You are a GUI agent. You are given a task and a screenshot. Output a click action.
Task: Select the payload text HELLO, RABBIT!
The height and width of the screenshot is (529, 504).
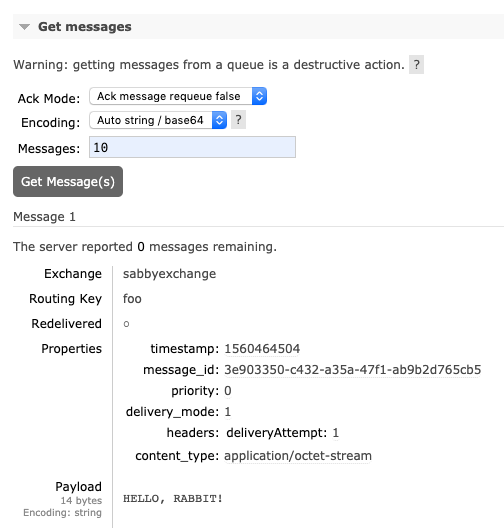click(173, 499)
